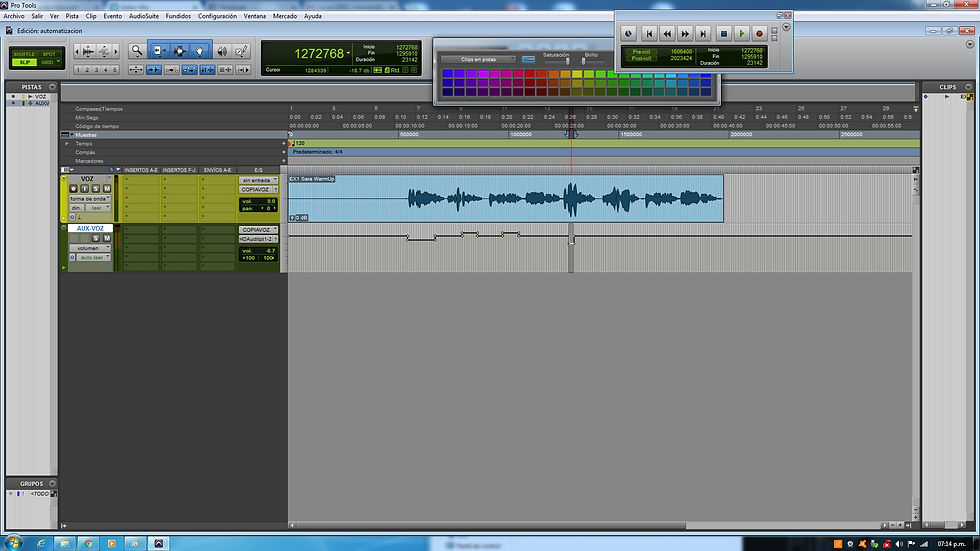Select the Selector tool
The height and width of the screenshot is (551, 980).
[x=179, y=51]
